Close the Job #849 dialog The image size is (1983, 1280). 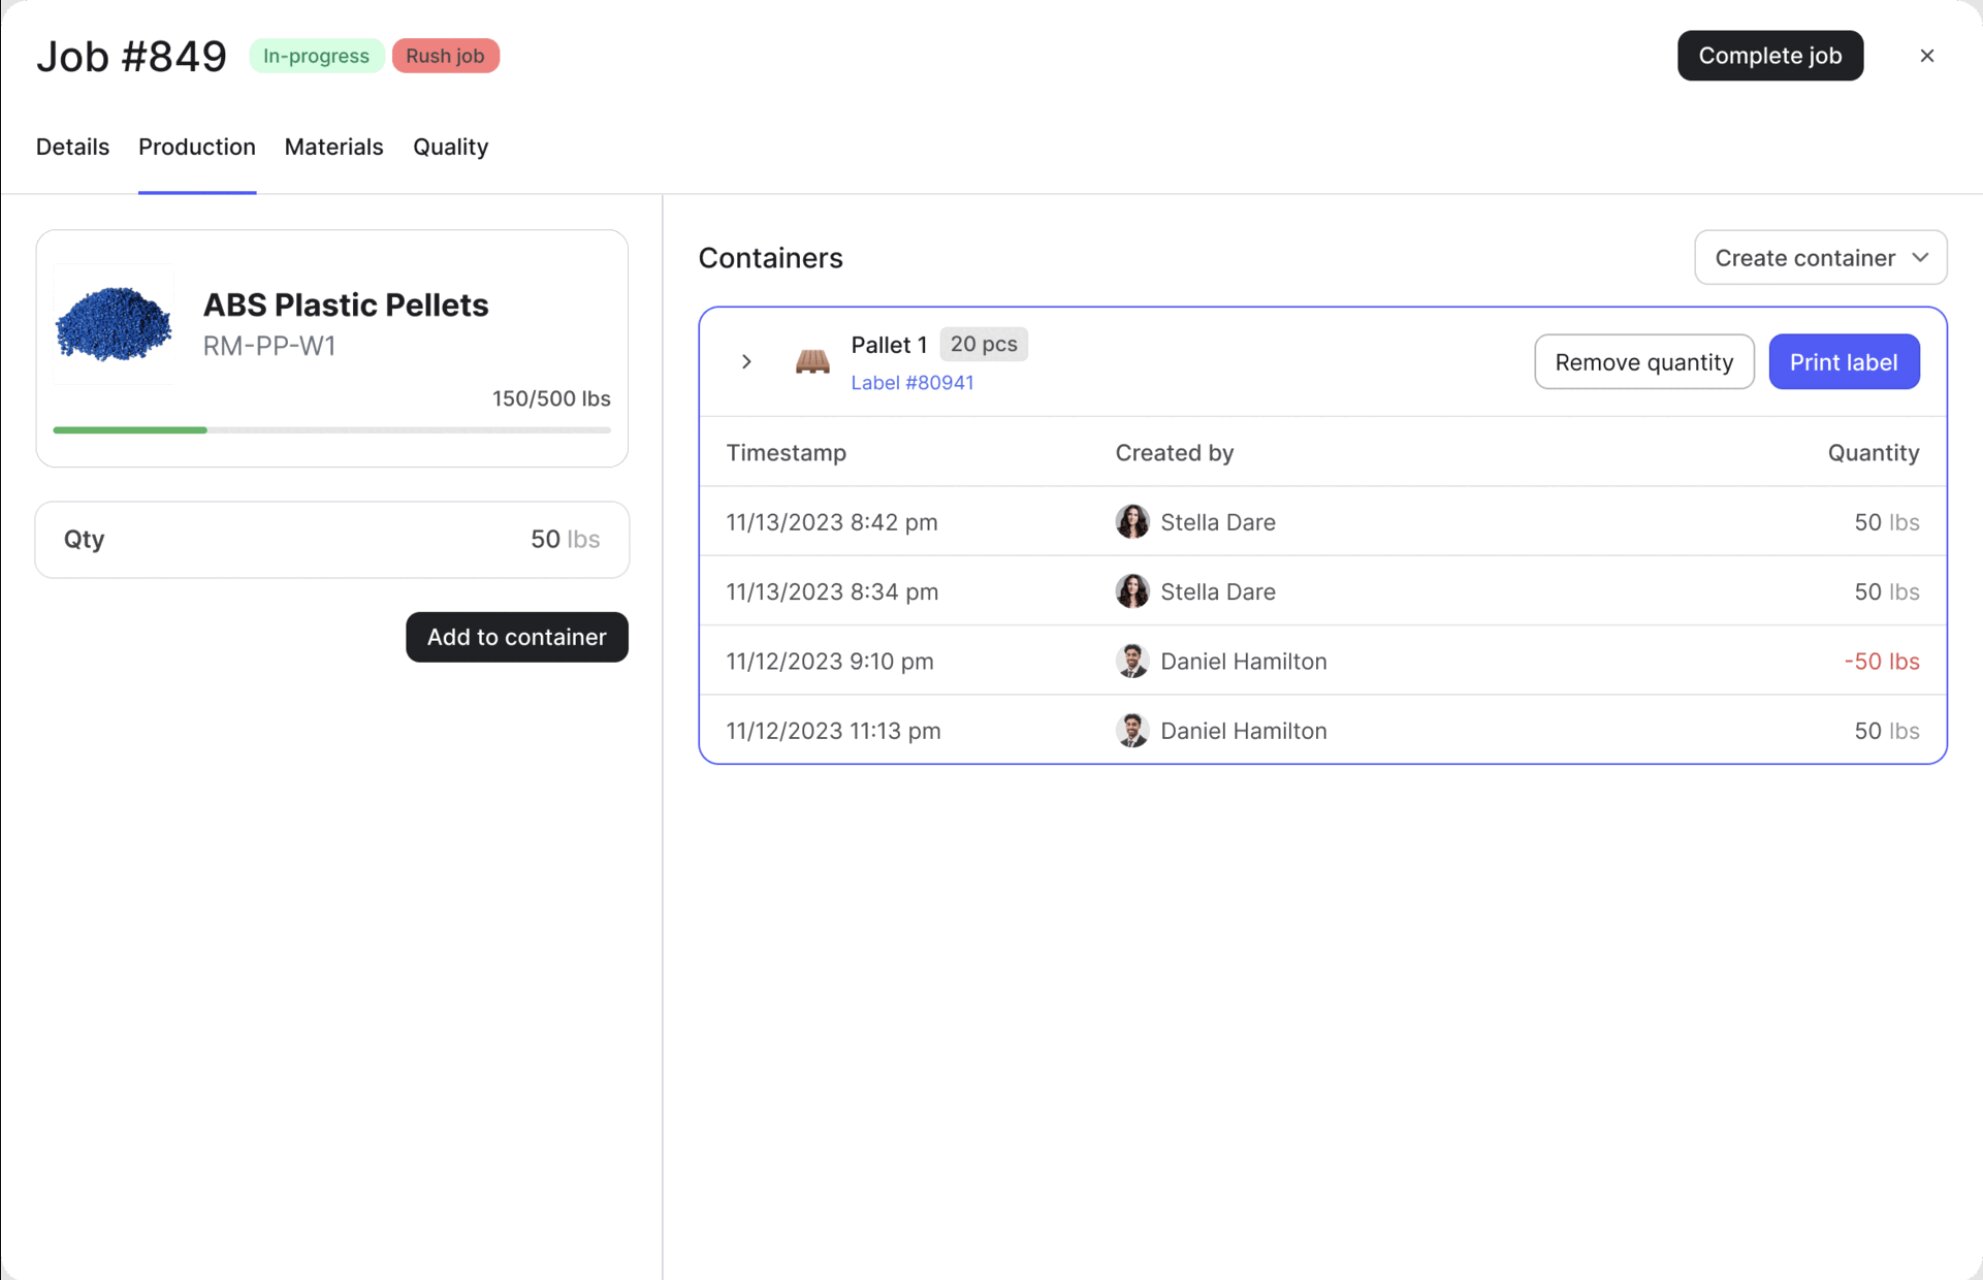(x=1926, y=56)
